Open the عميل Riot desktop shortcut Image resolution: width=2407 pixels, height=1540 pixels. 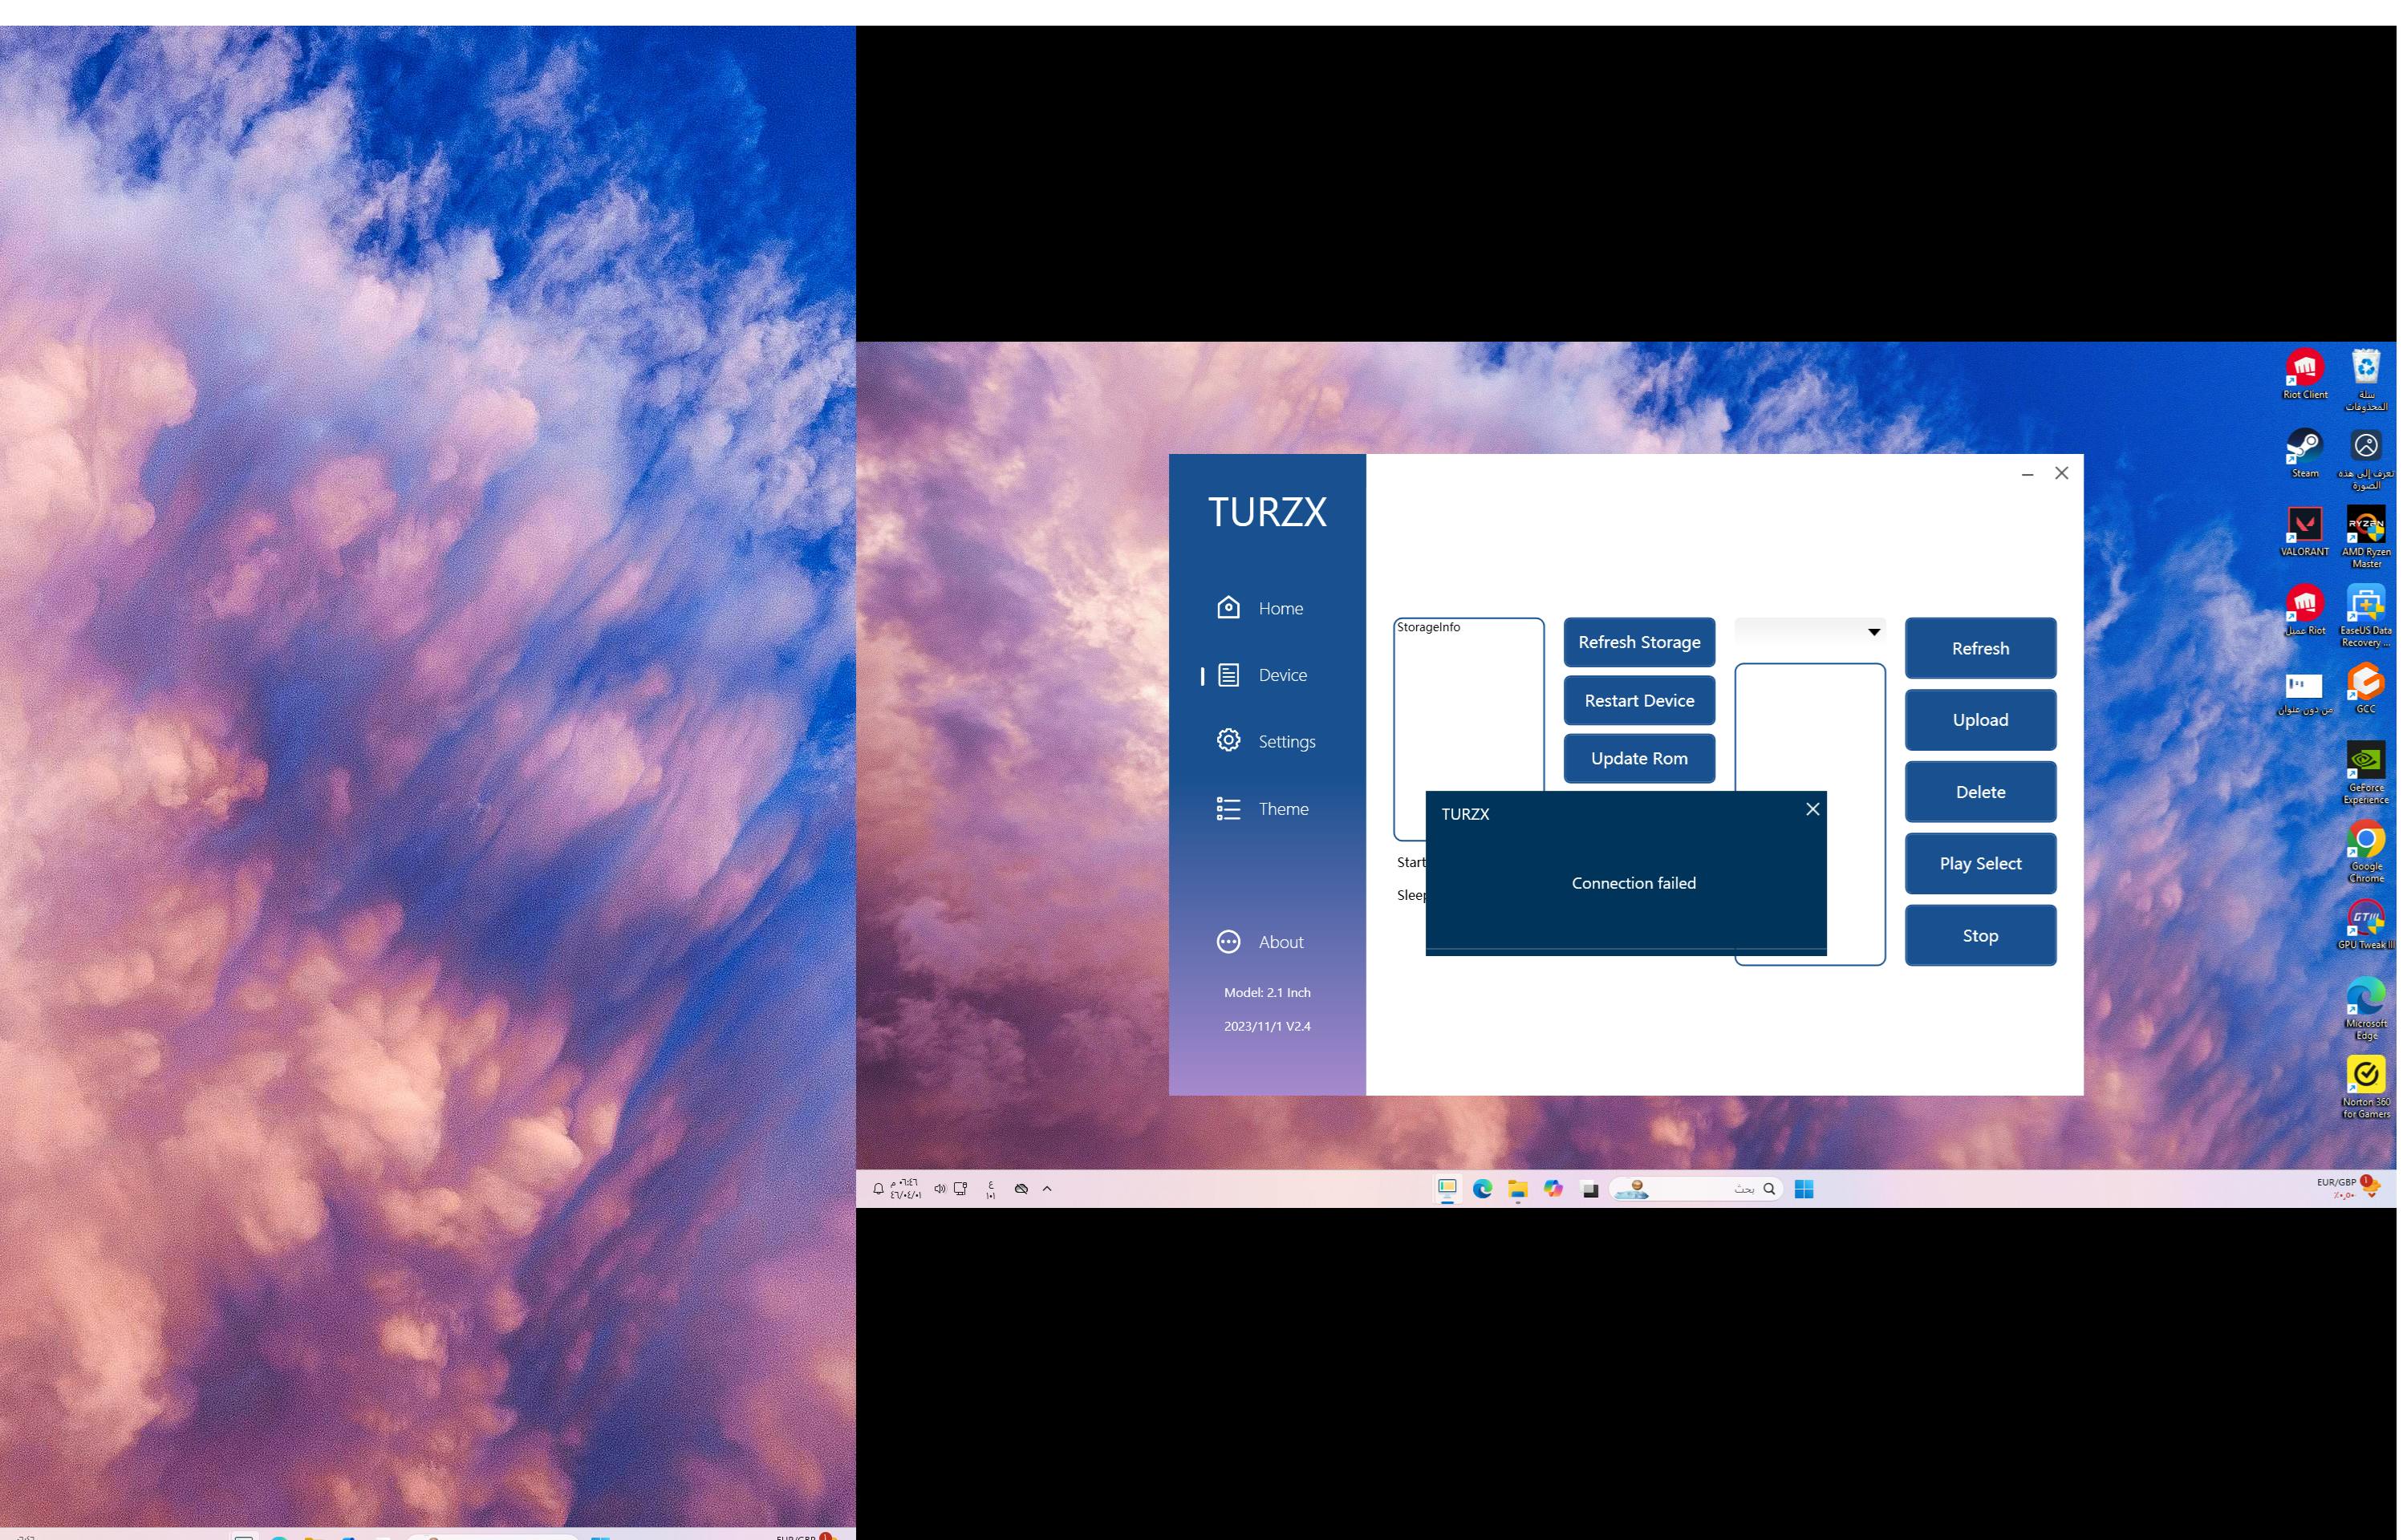click(2304, 610)
